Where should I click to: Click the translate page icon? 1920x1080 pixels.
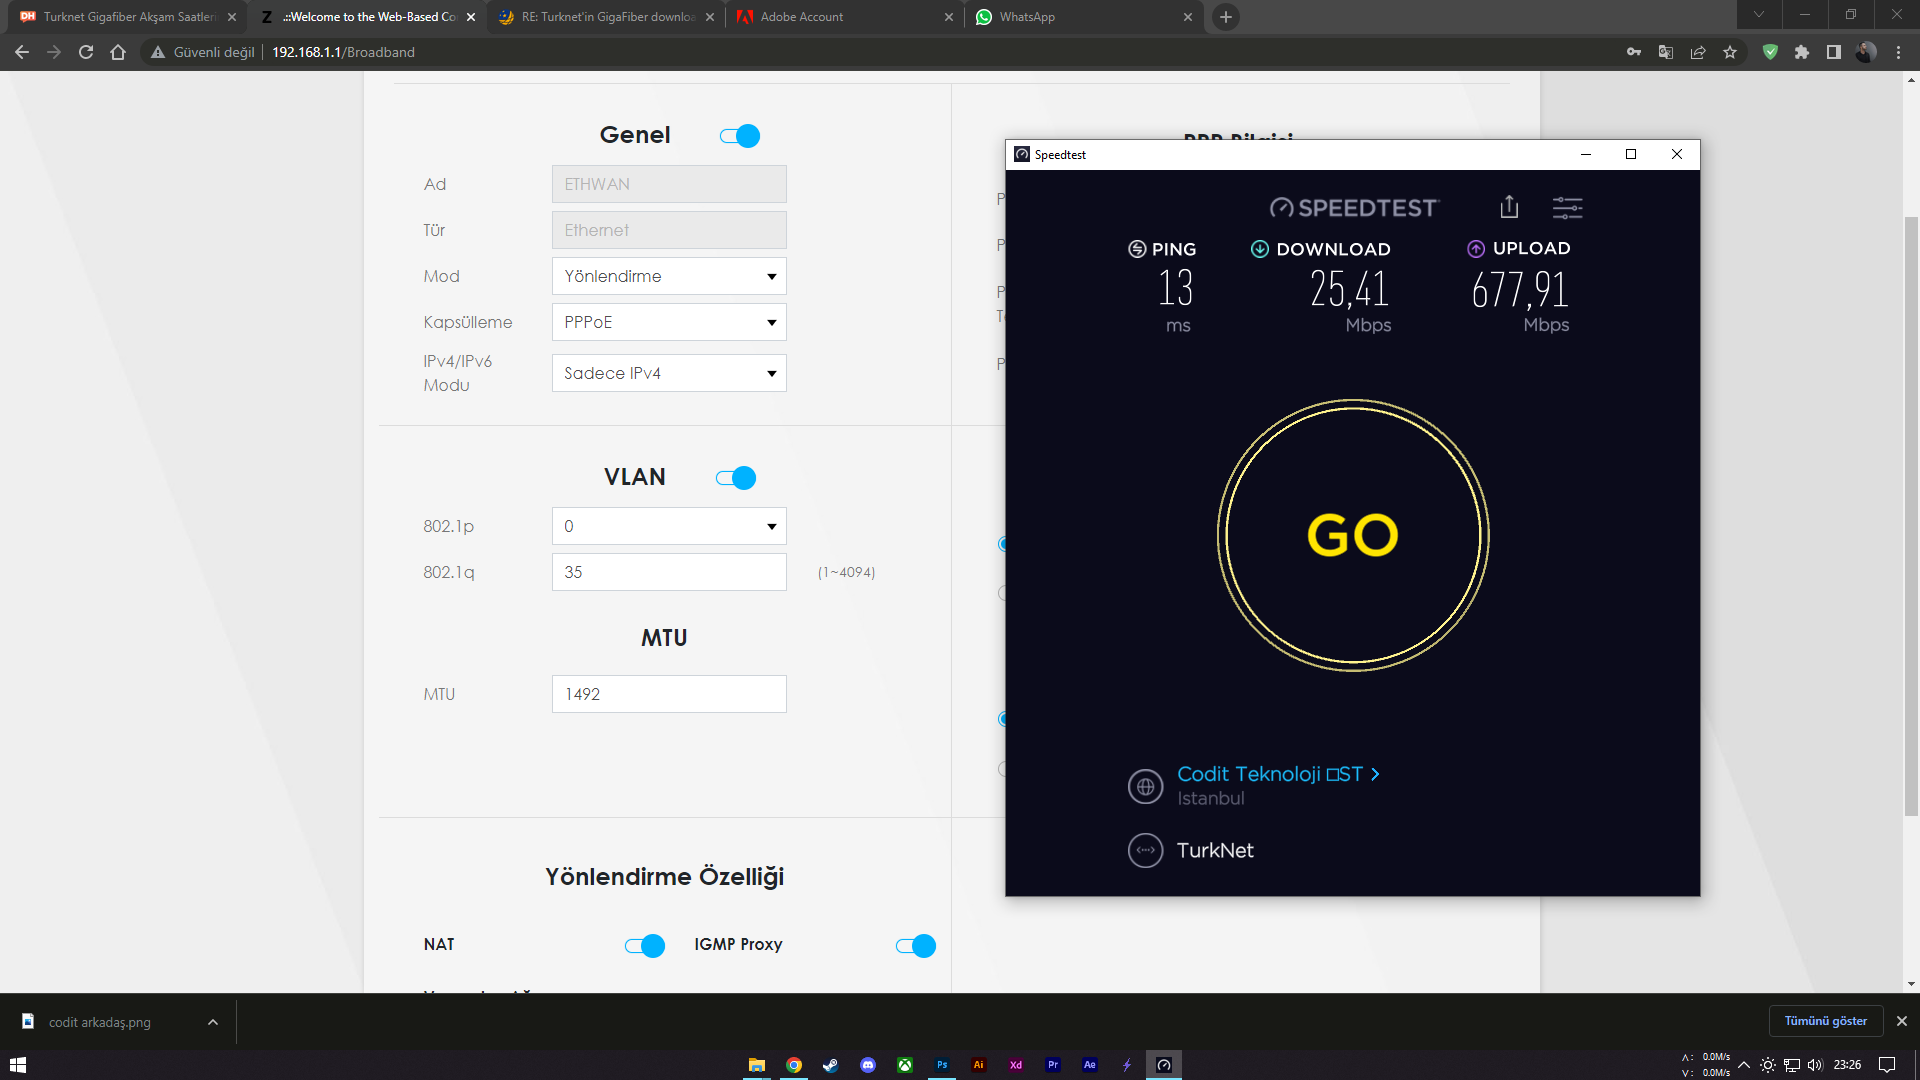[1666, 52]
